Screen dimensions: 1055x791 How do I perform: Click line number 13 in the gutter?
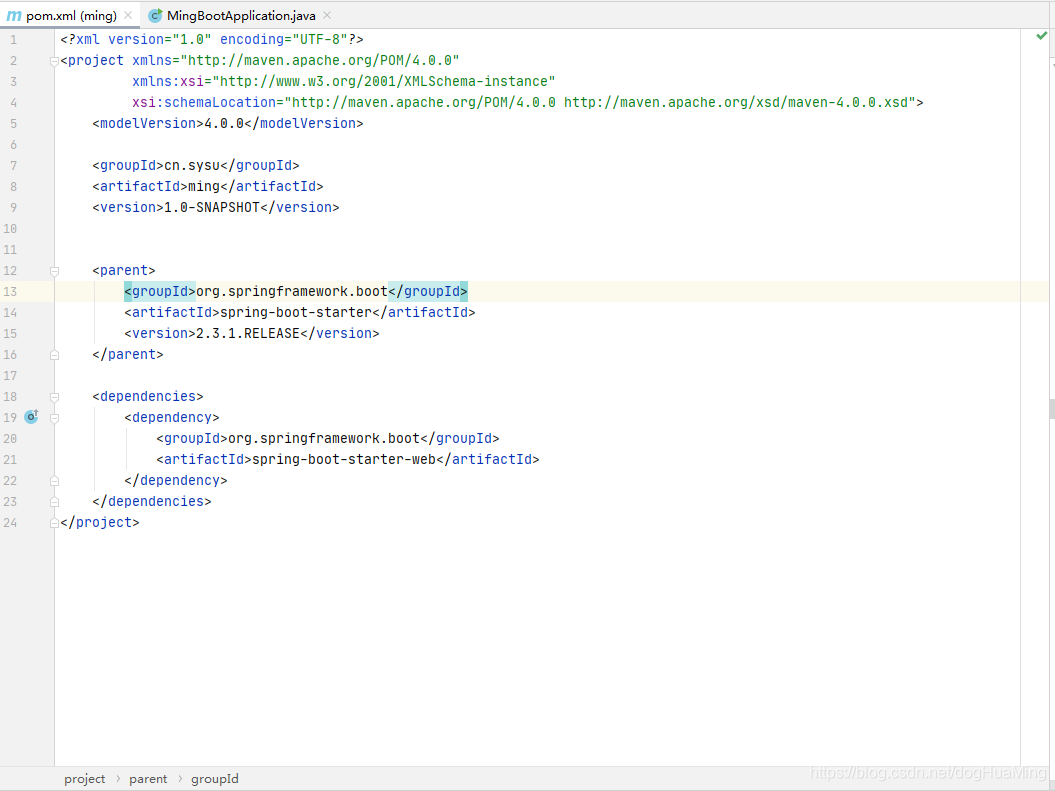(10, 291)
